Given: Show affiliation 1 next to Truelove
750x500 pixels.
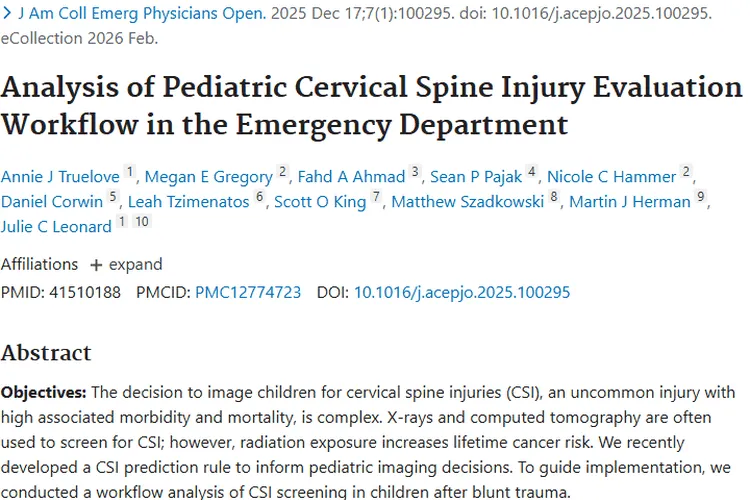Looking at the screenshot, I should click(x=129, y=173).
